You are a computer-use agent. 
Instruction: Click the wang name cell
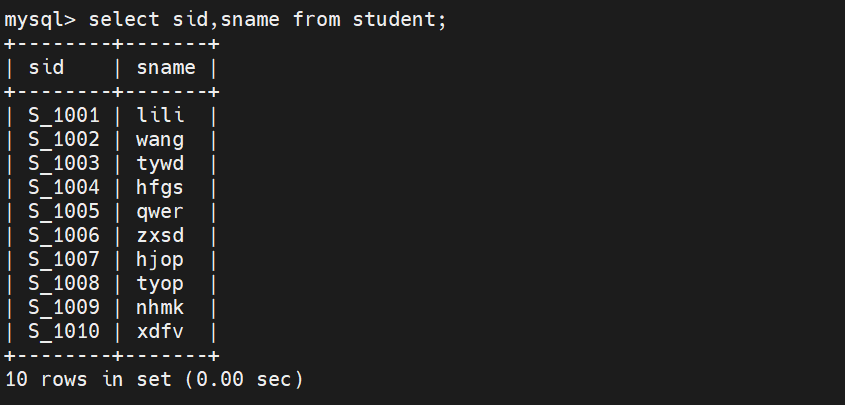click(x=160, y=139)
